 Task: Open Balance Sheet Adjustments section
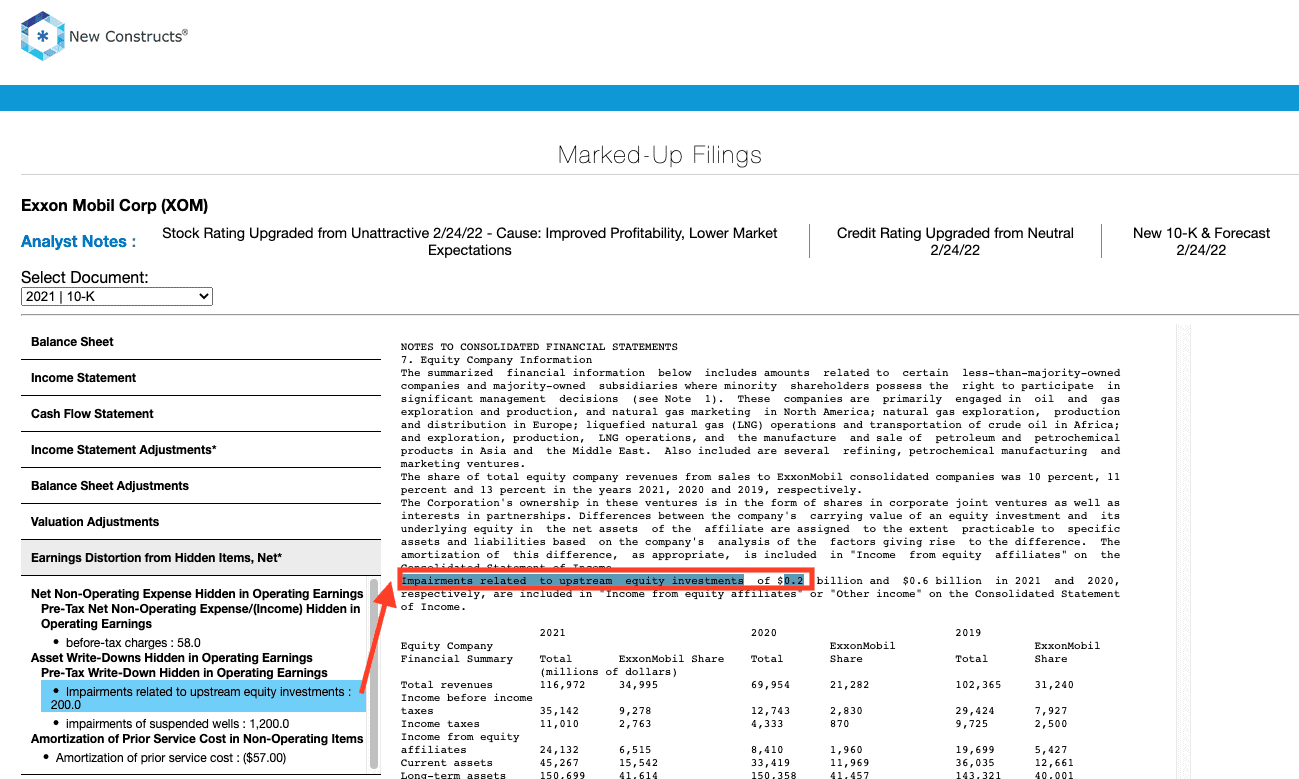pos(201,486)
